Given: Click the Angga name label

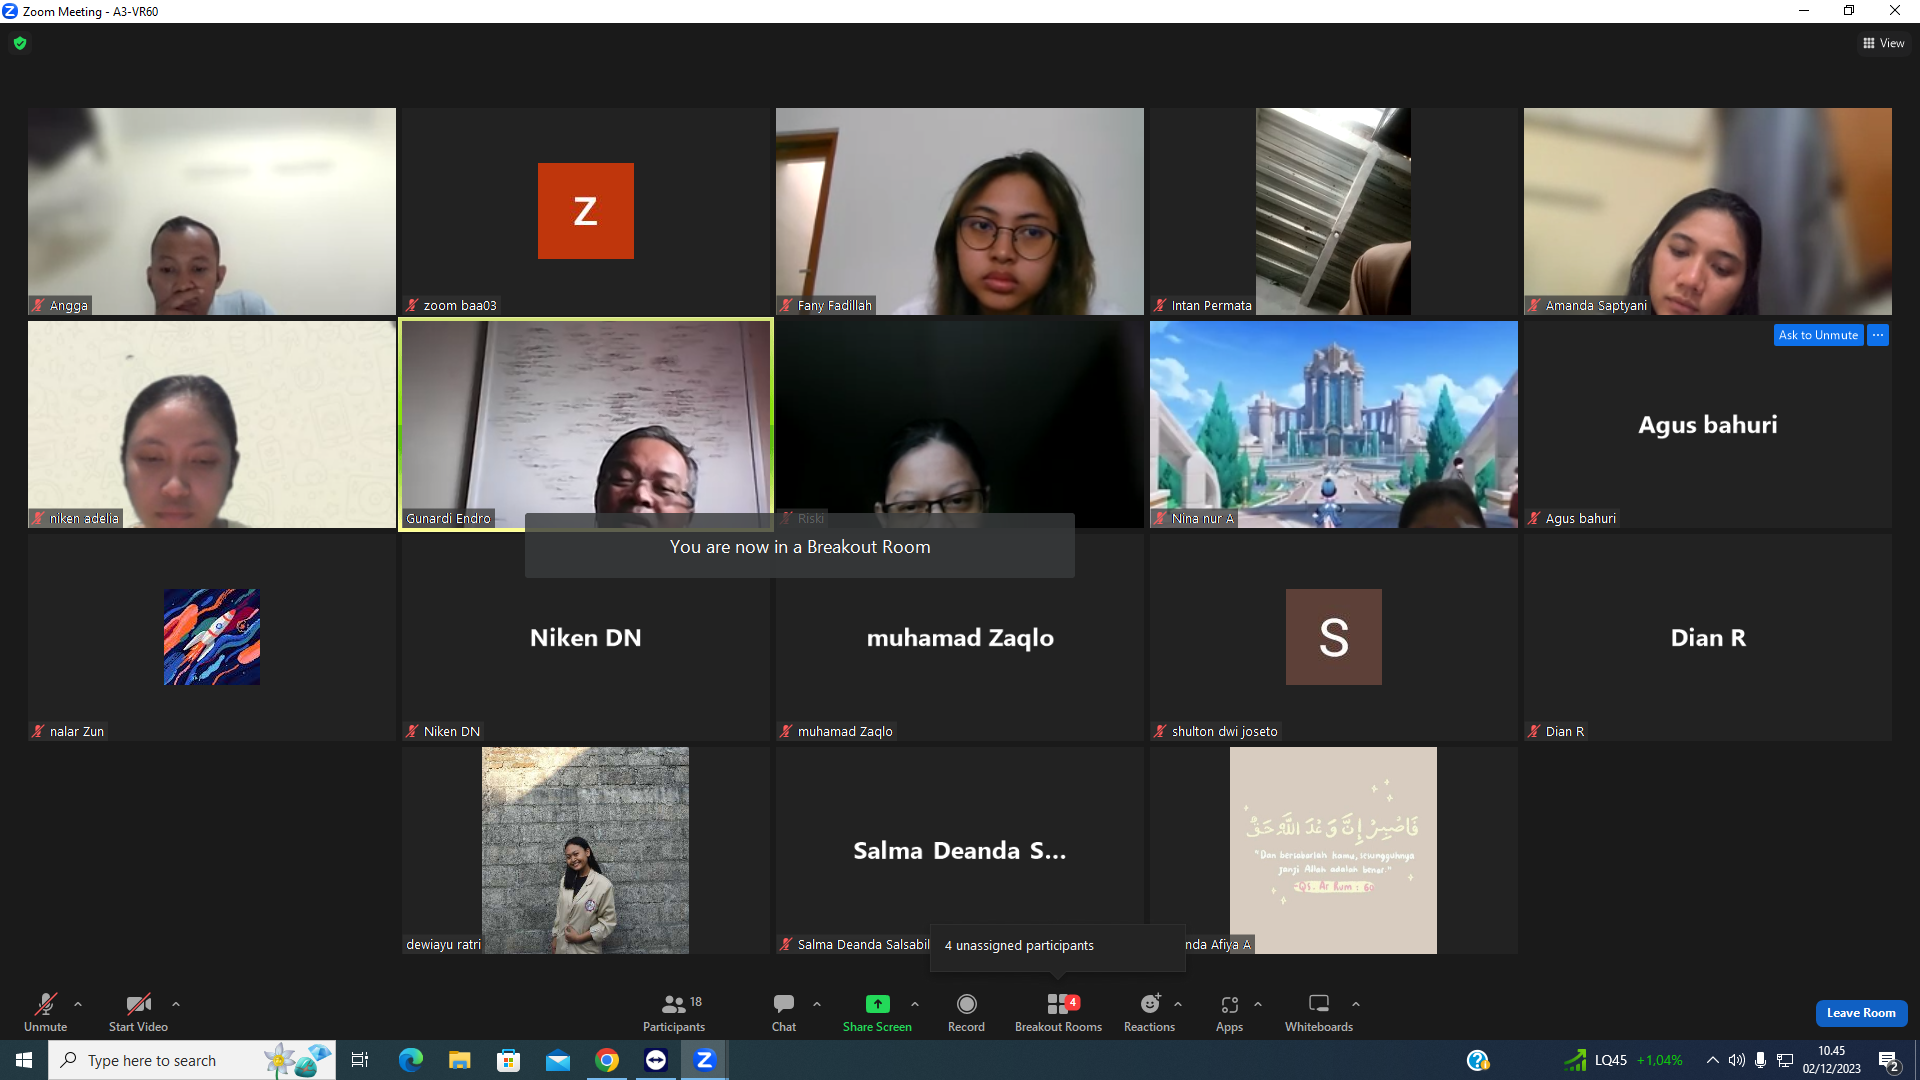Looking at the screenshot, I should [69, 306].
